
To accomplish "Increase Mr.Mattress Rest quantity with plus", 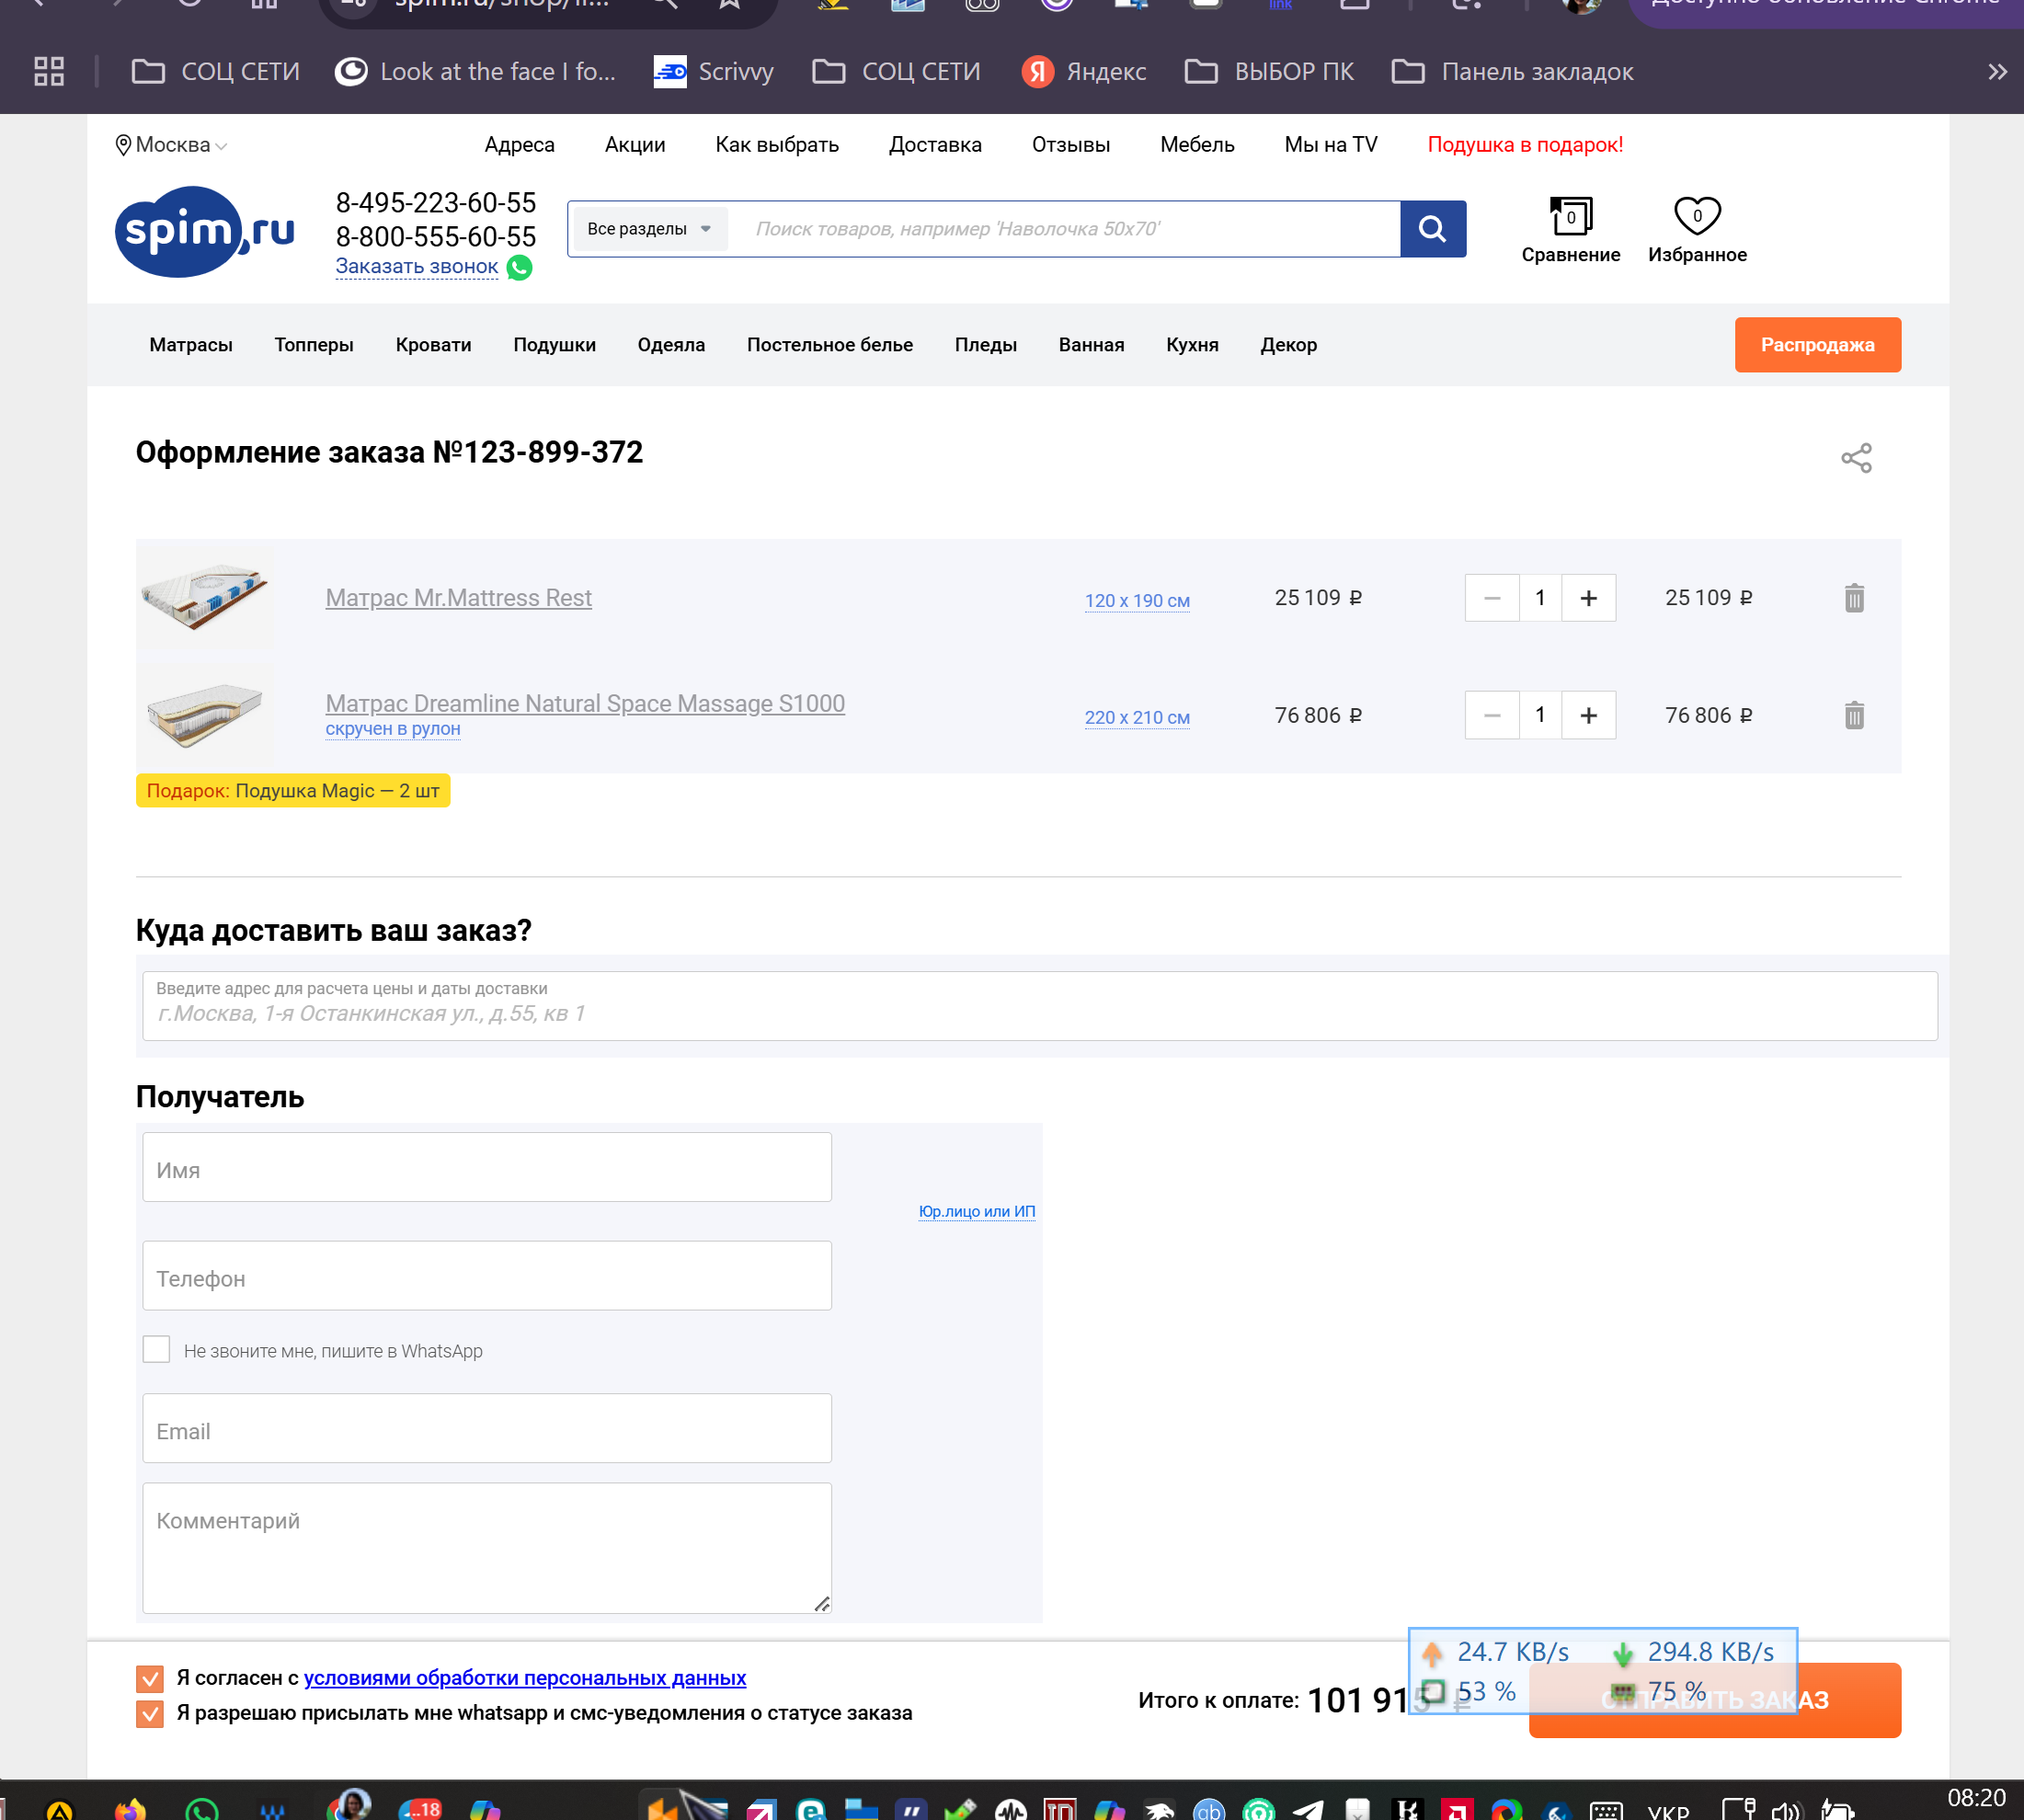I will click(x=1588, y=598).
